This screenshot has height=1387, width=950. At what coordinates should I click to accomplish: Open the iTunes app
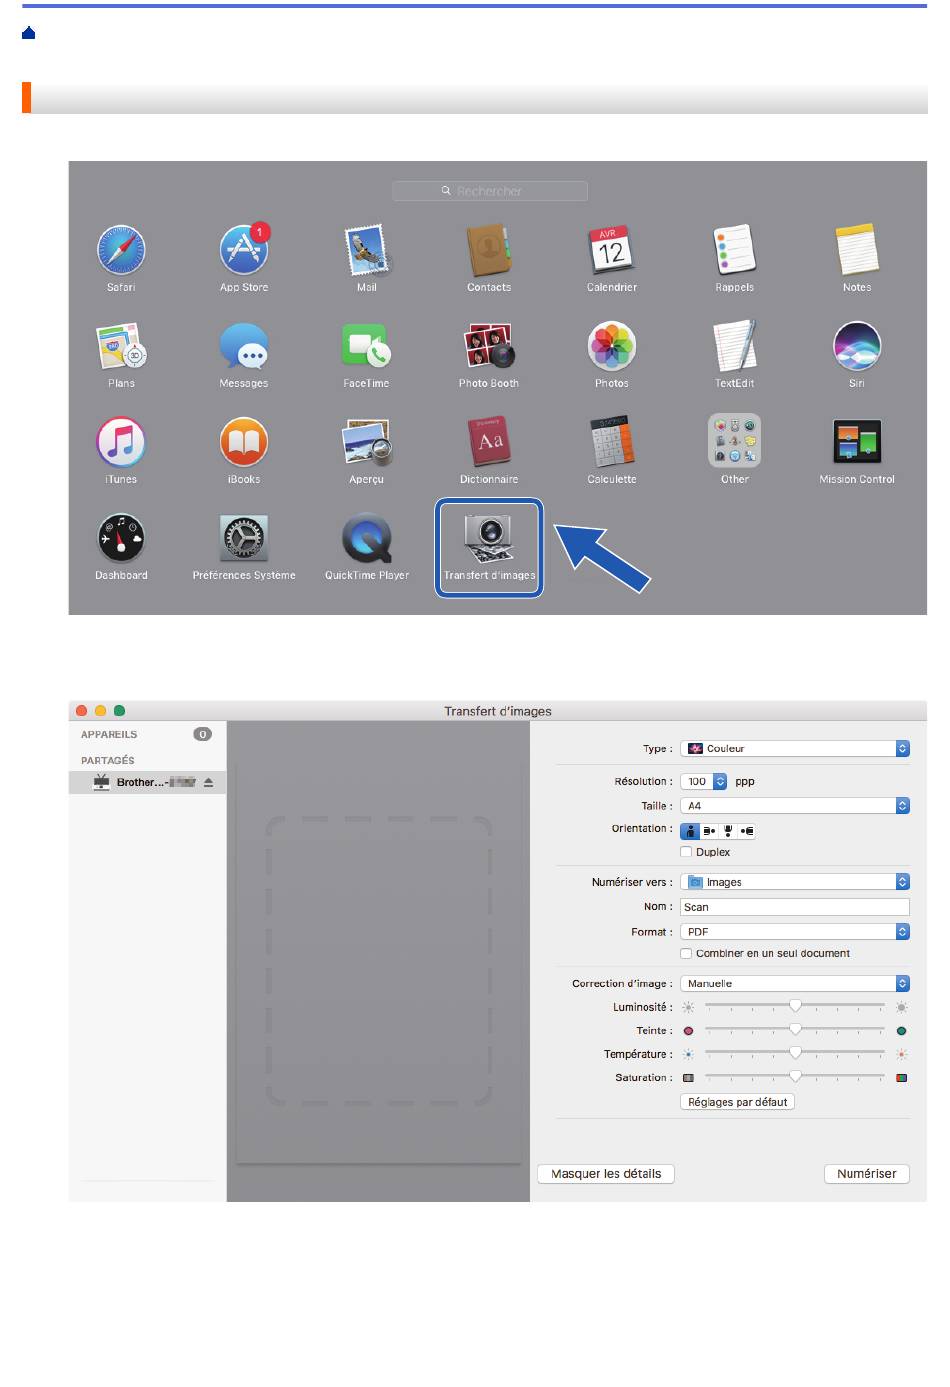[121, 442]
